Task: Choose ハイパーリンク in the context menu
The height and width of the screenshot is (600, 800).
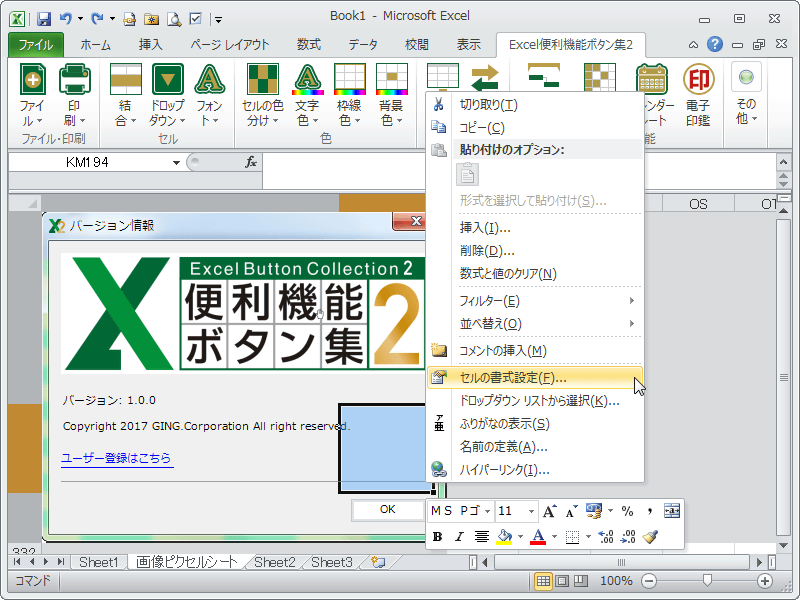Action: 535,469
